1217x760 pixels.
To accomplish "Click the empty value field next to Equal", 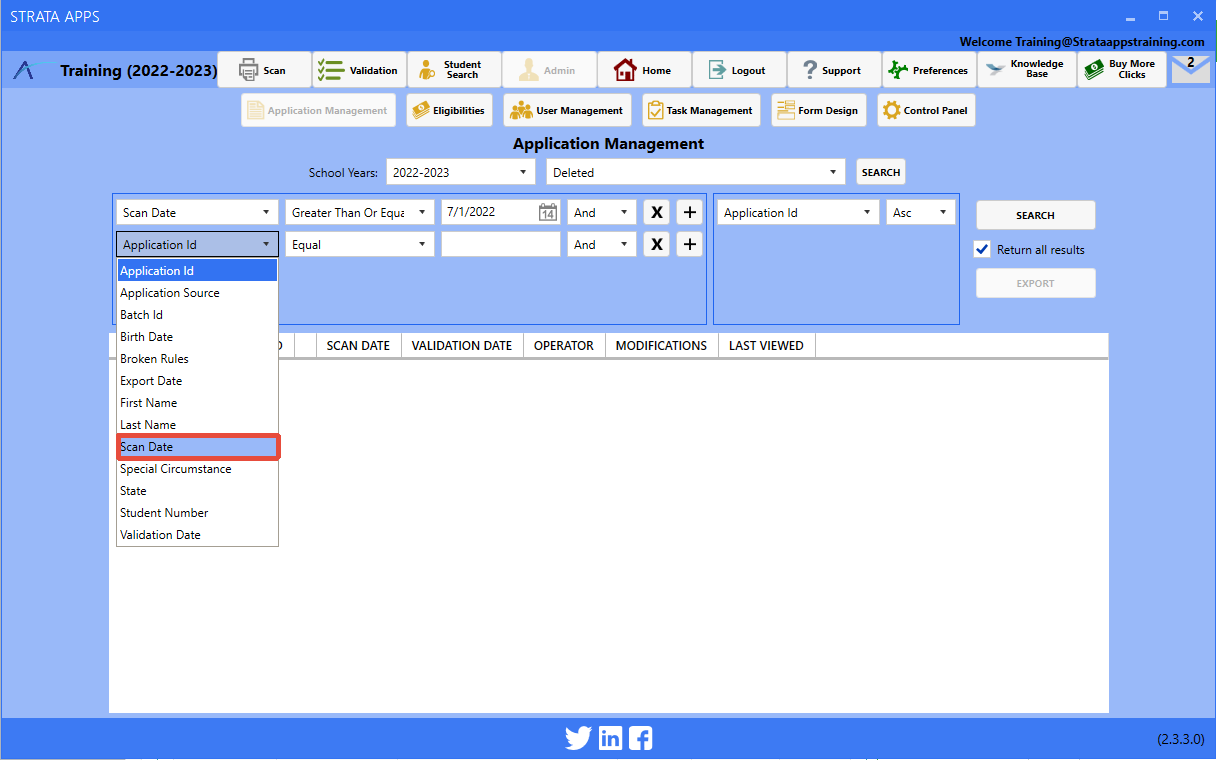I will 501,244.
